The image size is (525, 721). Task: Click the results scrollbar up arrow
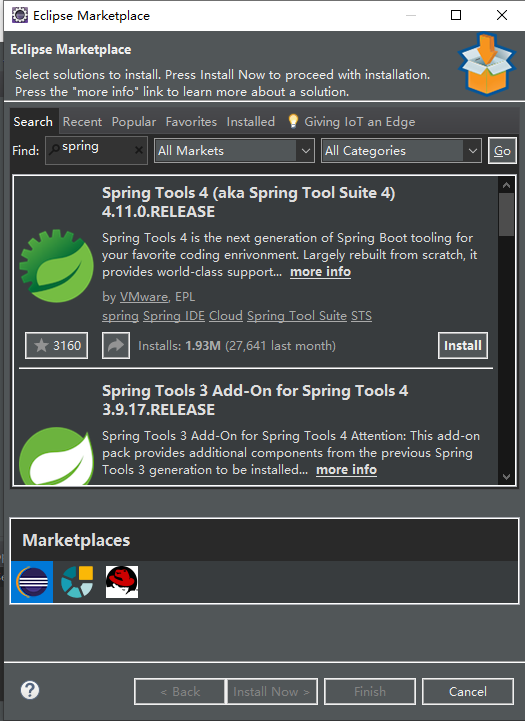[506, 185]
